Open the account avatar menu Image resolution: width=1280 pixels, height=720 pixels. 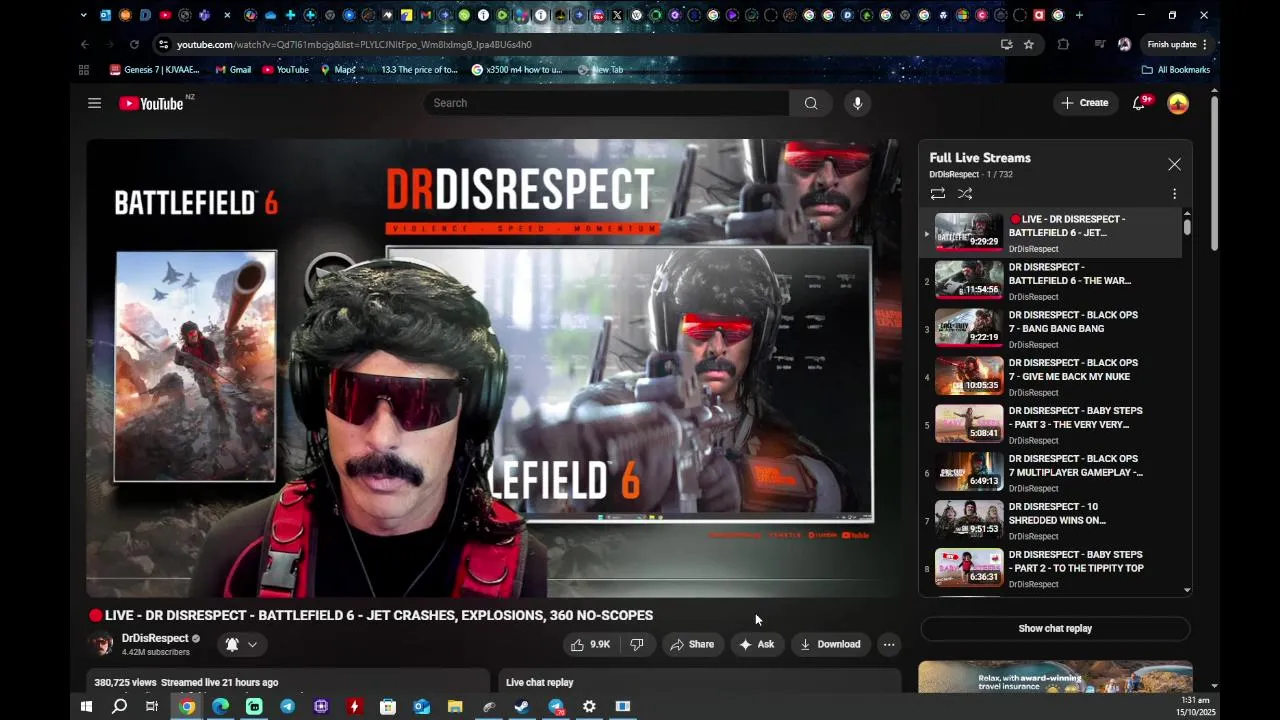click(1178, 103)
